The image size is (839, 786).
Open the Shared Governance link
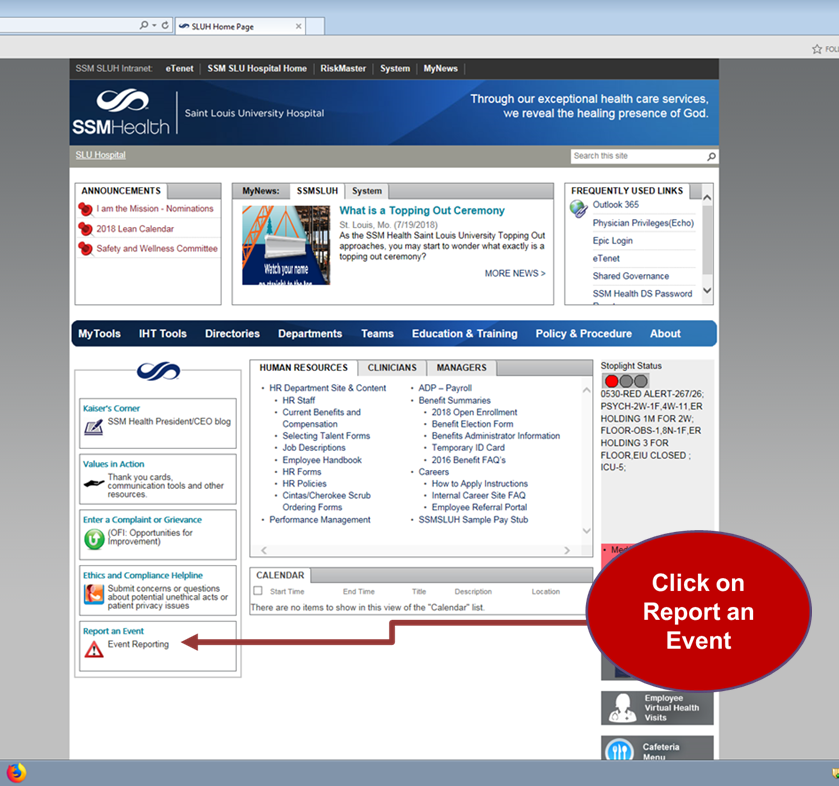tap(630, 276)
